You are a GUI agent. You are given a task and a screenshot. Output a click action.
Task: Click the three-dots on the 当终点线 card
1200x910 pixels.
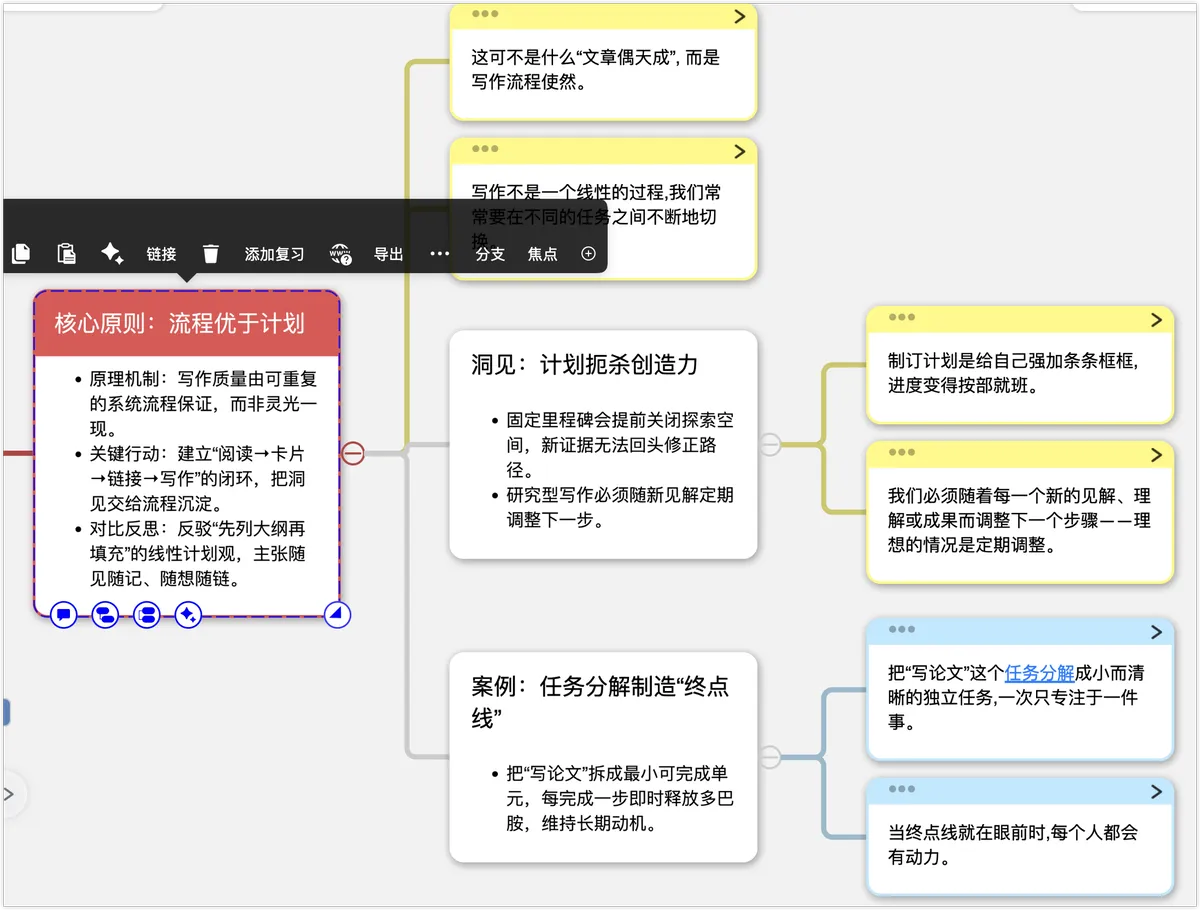[x=901, y=789]
